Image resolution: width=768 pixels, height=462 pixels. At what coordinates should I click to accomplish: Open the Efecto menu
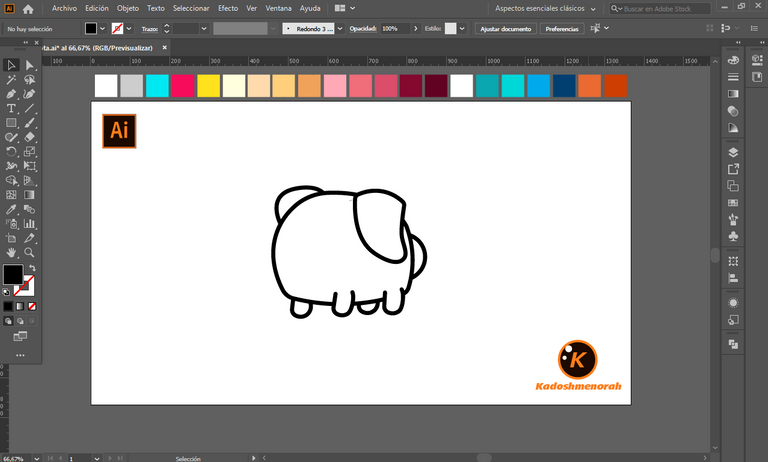[228, 8]
